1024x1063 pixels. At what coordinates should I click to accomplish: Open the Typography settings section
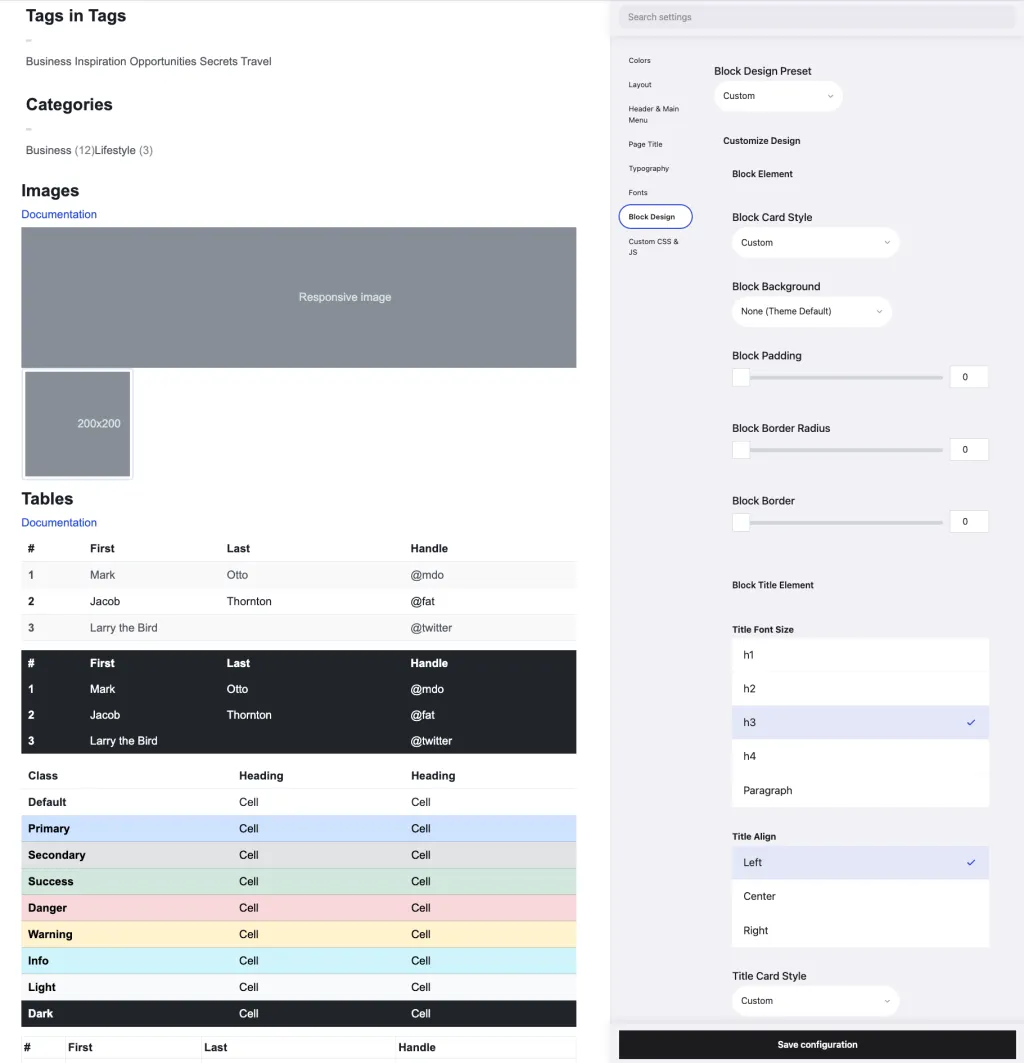649,168
